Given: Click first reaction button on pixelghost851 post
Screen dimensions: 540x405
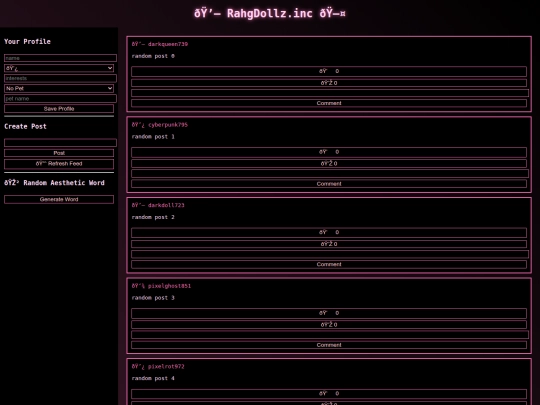Looking at the screenshot, I should [x=329, y=313].
